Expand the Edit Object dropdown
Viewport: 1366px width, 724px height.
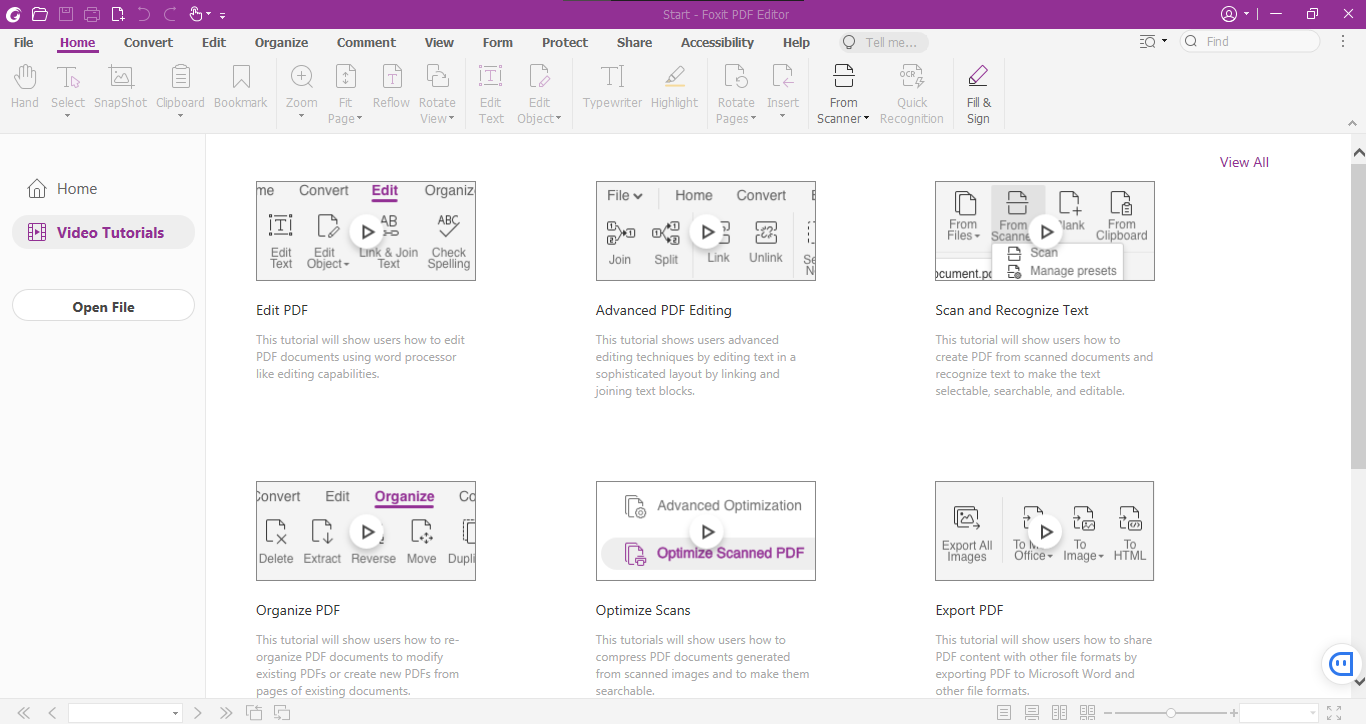[558, 119]
